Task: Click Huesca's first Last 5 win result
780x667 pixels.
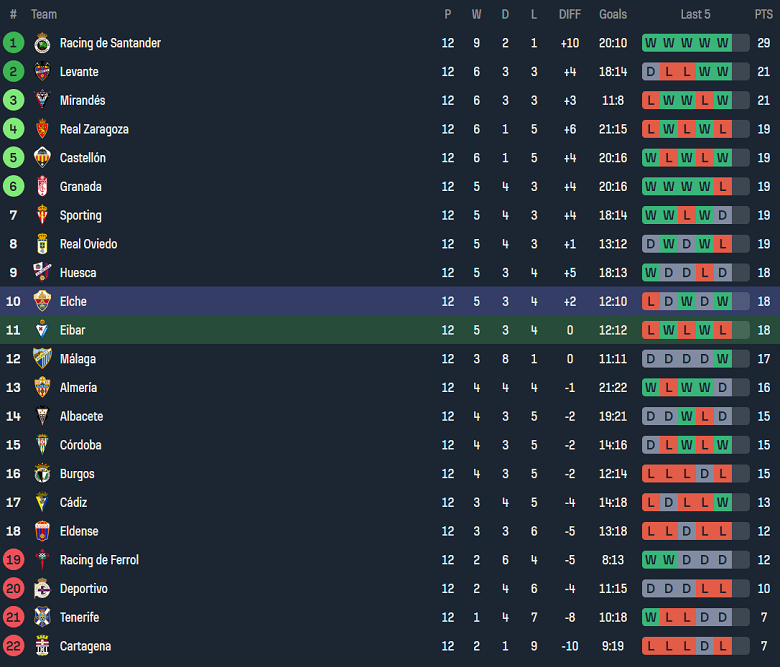Action: click(x=651, y=273)
